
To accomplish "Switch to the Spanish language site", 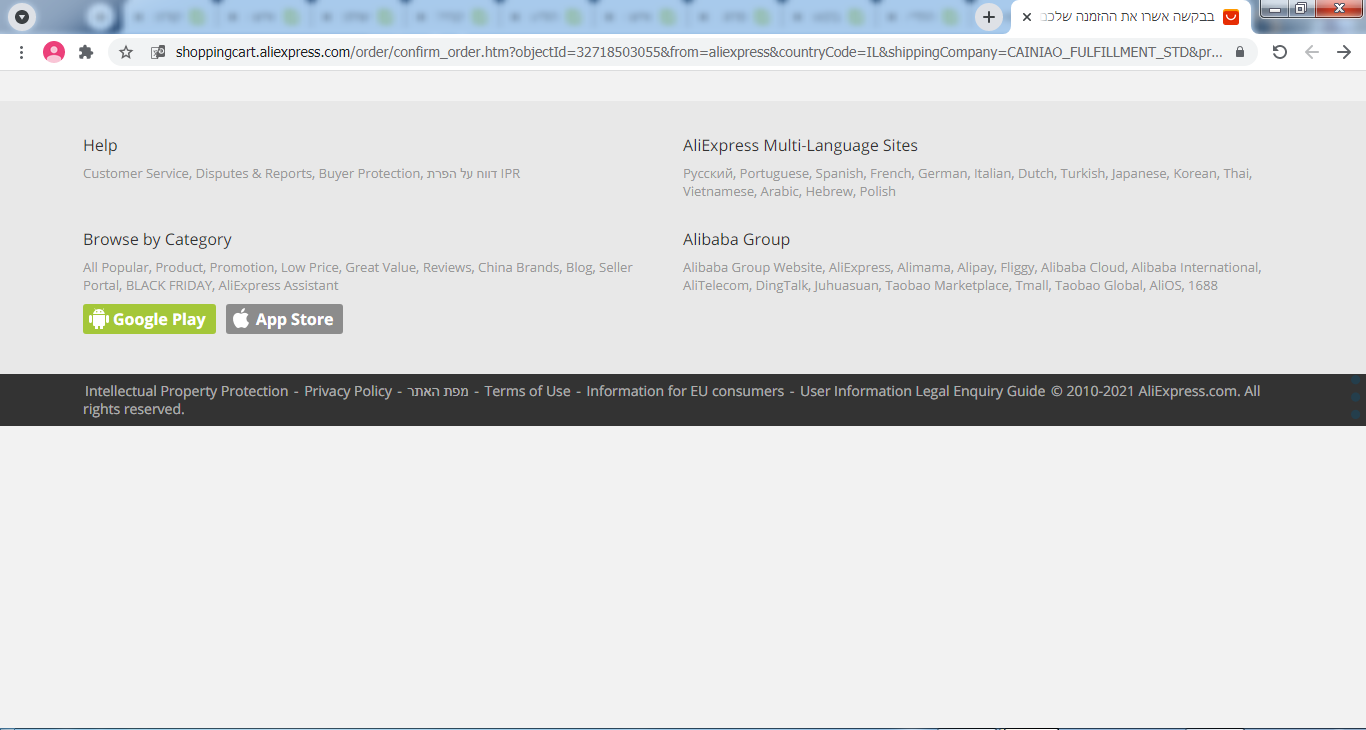I will (839, 173).
